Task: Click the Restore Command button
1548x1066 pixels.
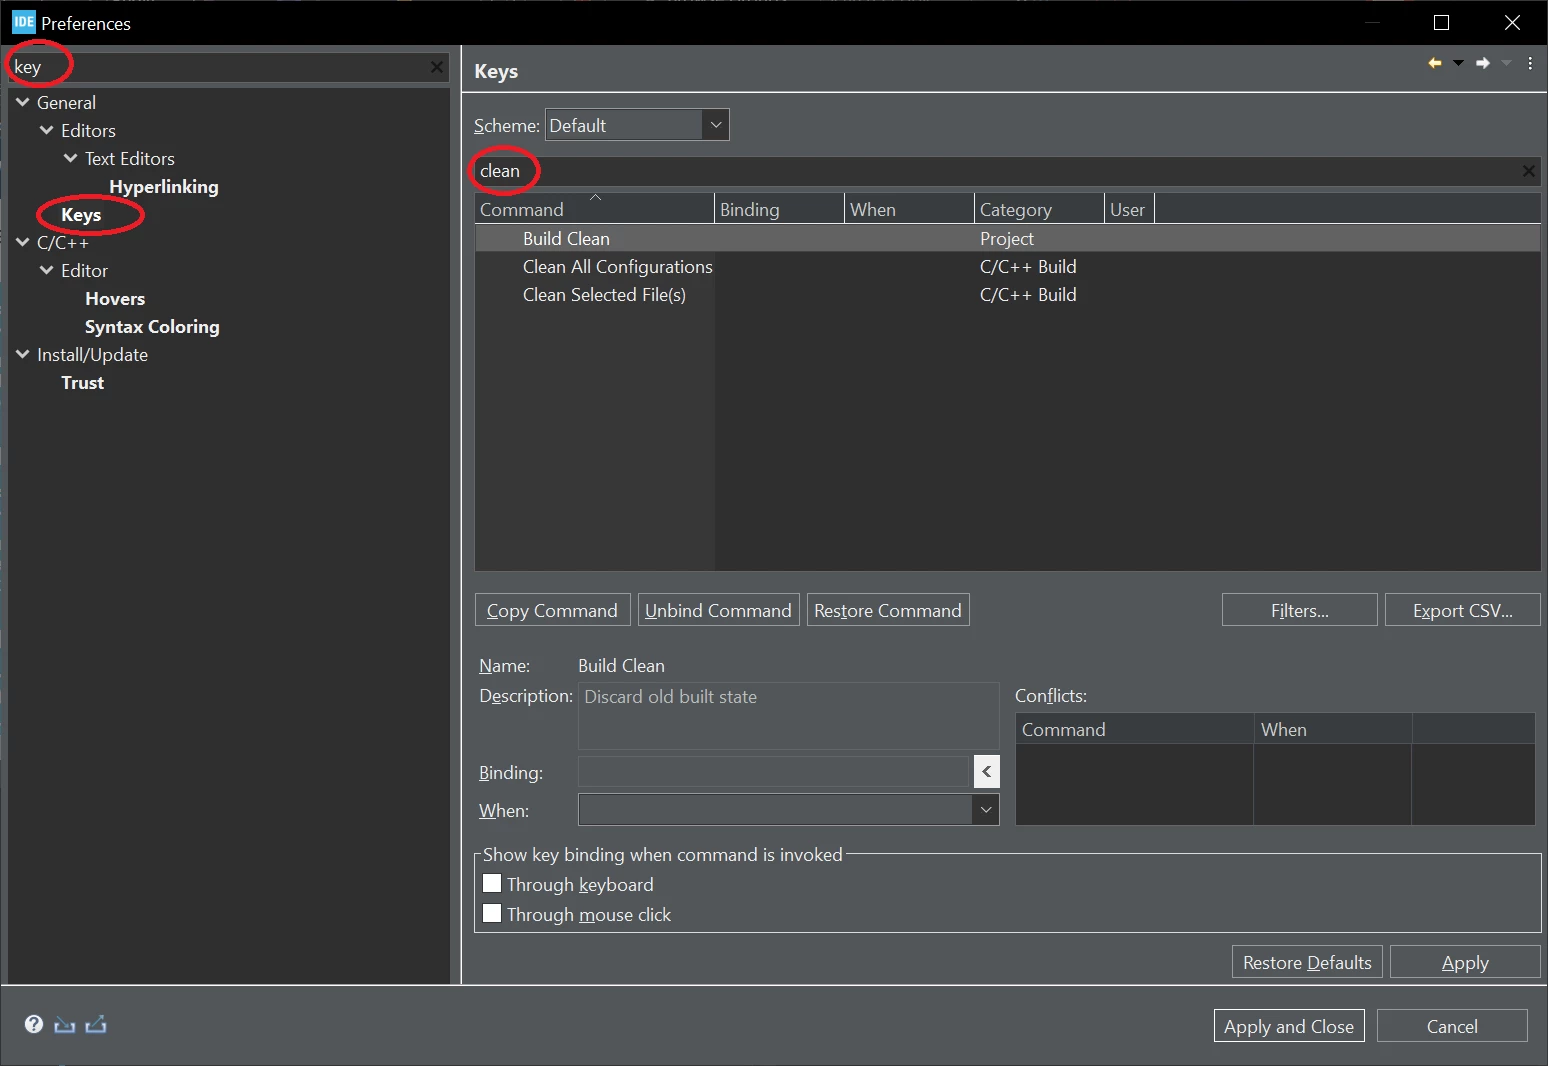Action: (888, 610)
